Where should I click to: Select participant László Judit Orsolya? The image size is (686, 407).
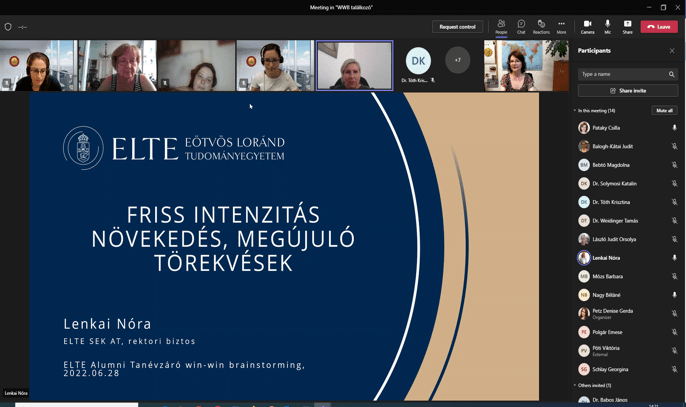point(628,239)
